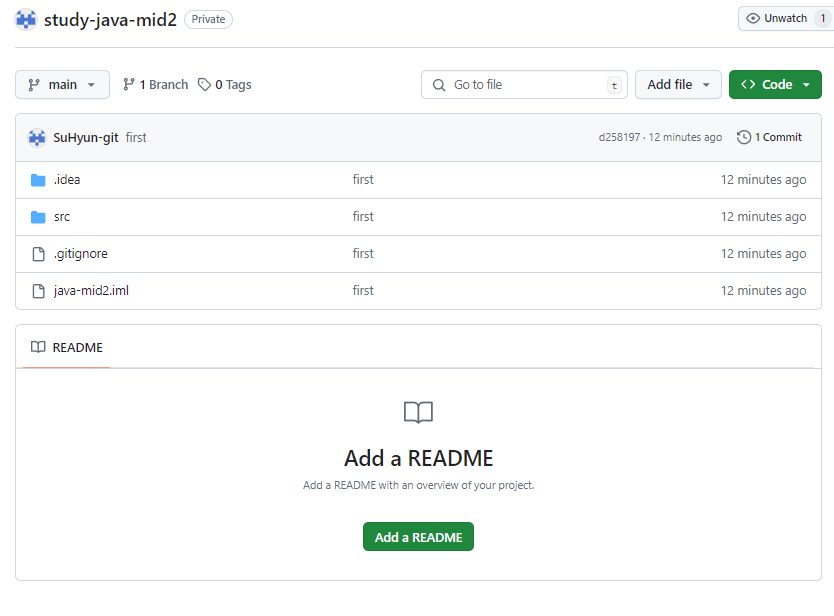Click the 'first' commit message on .idea row
834x616 pixels.
coord(363,180)
